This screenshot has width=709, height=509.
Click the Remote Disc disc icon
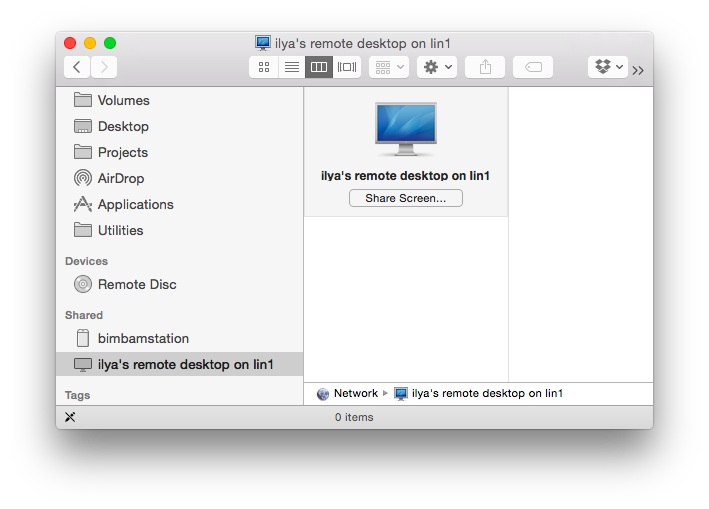point(83,284)
